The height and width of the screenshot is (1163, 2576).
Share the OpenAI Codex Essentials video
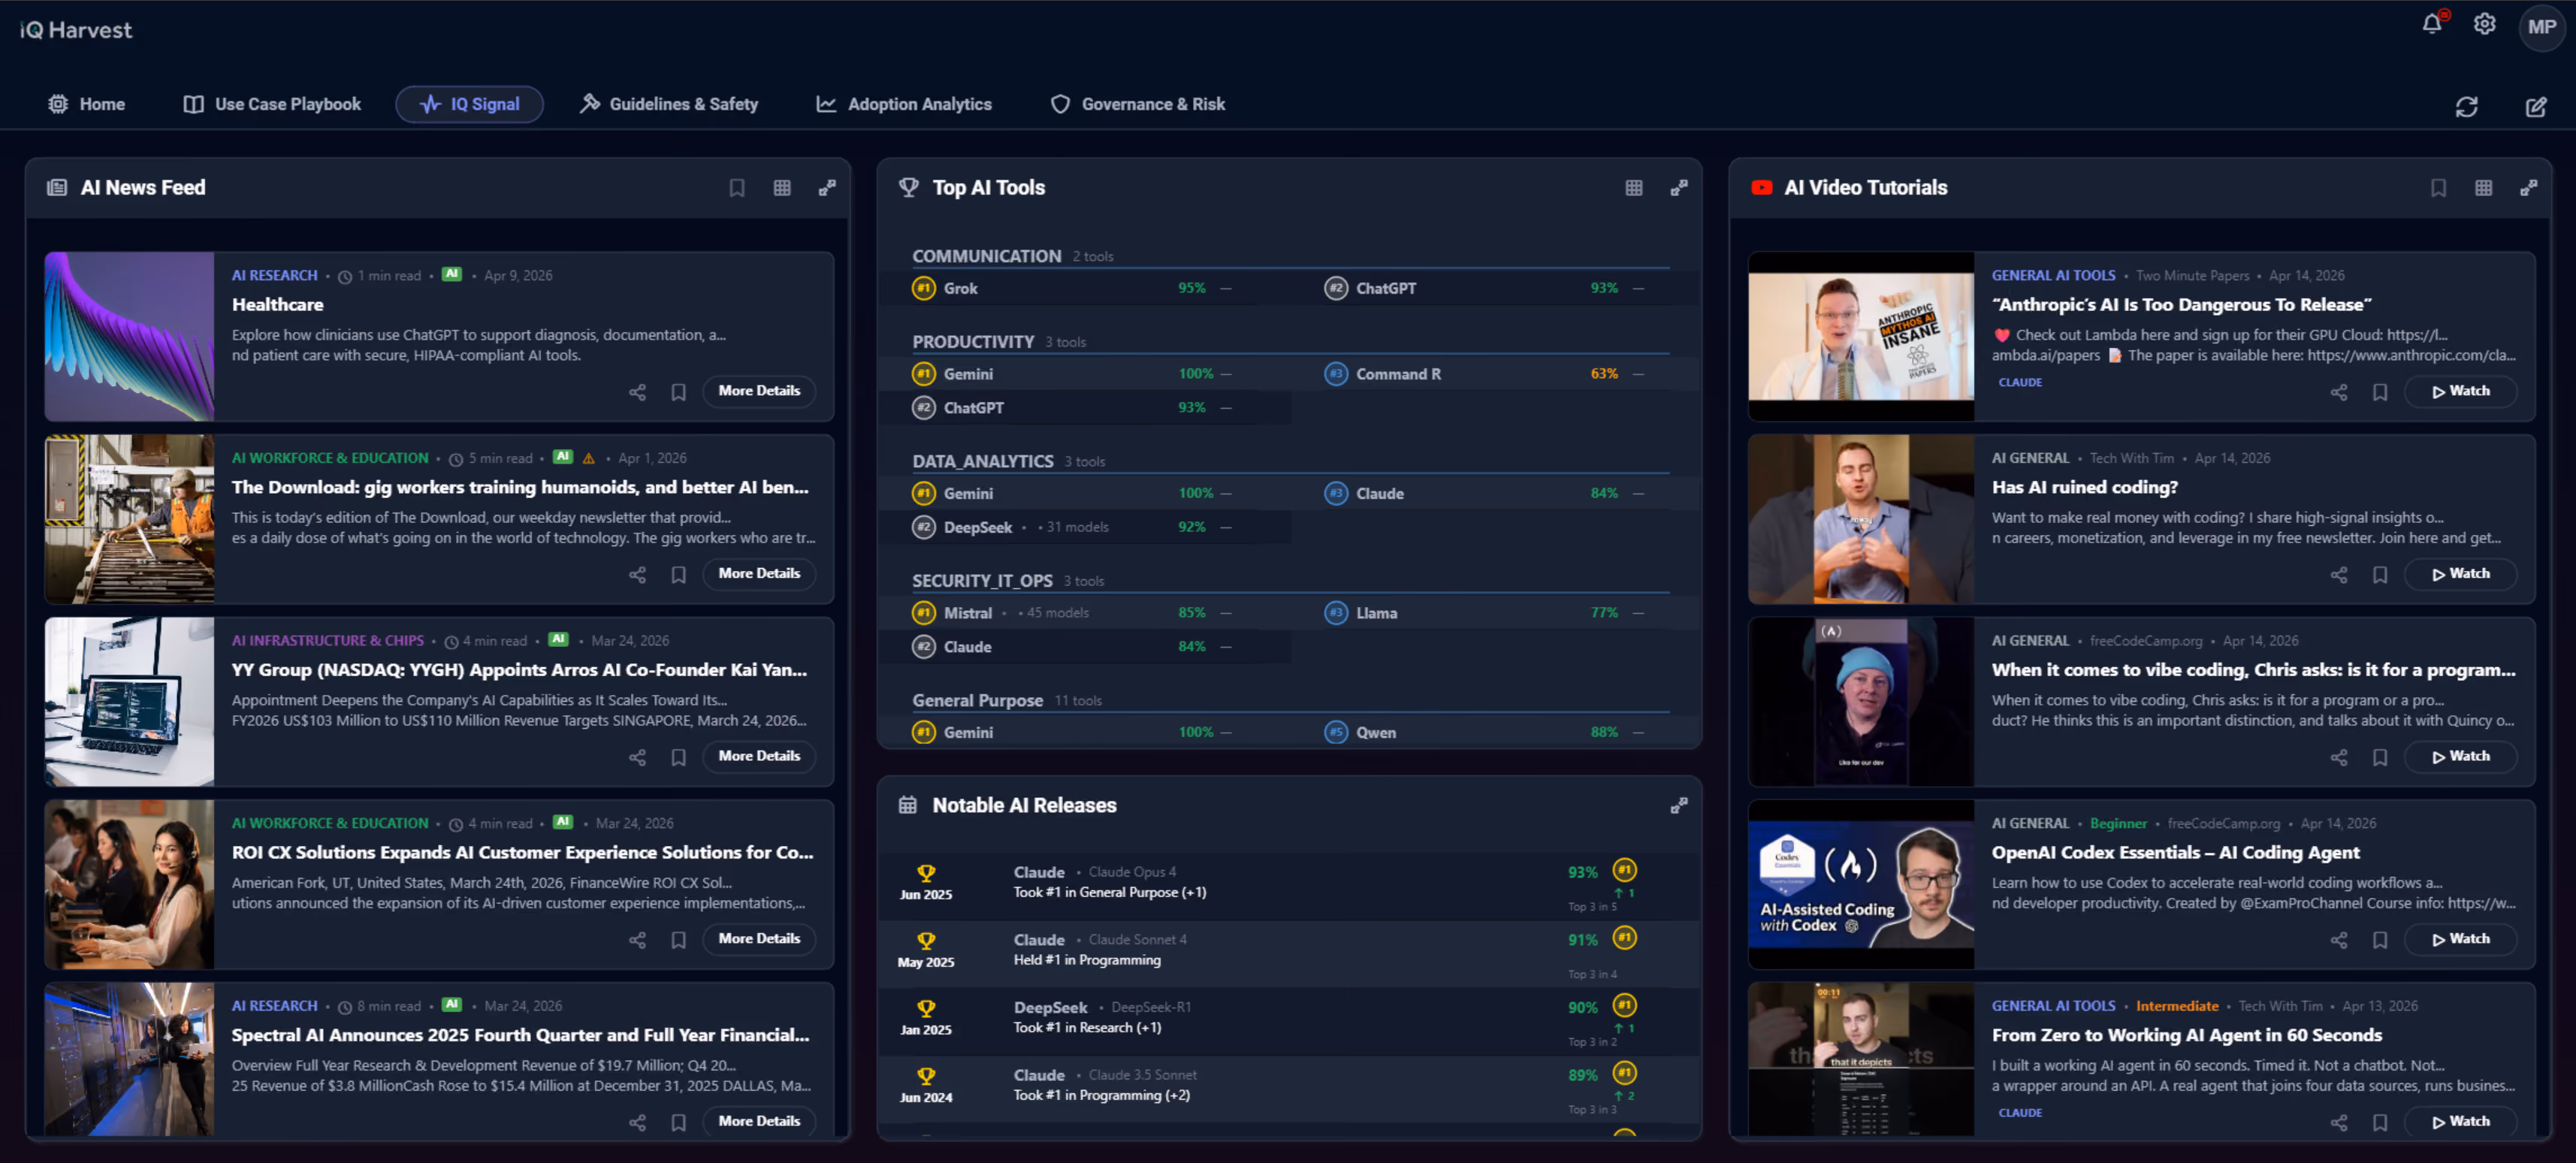click(2339, 940)
